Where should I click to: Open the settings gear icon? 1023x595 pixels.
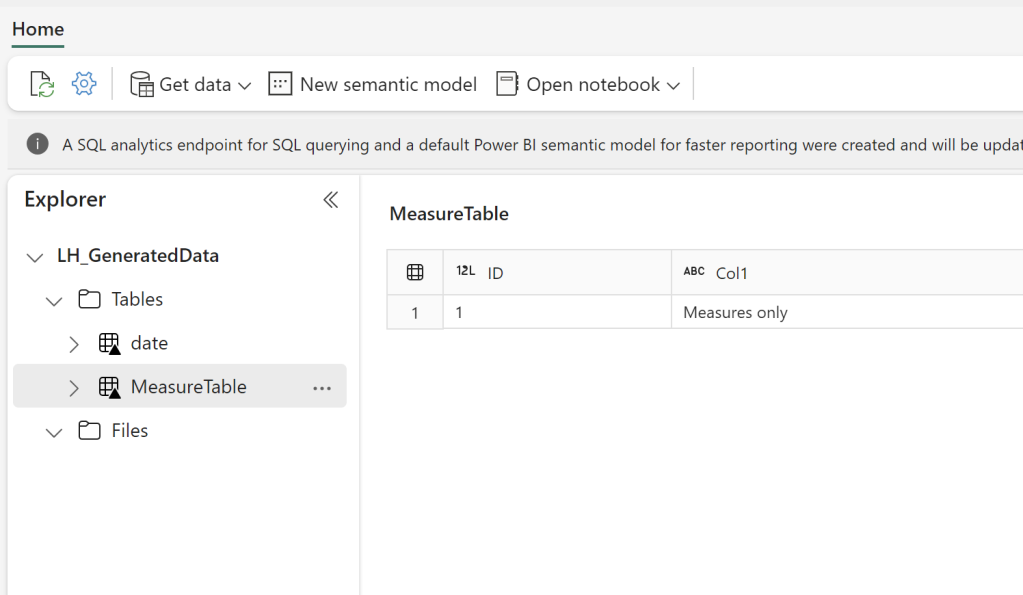pyautogui.click(x=84, y=84)
